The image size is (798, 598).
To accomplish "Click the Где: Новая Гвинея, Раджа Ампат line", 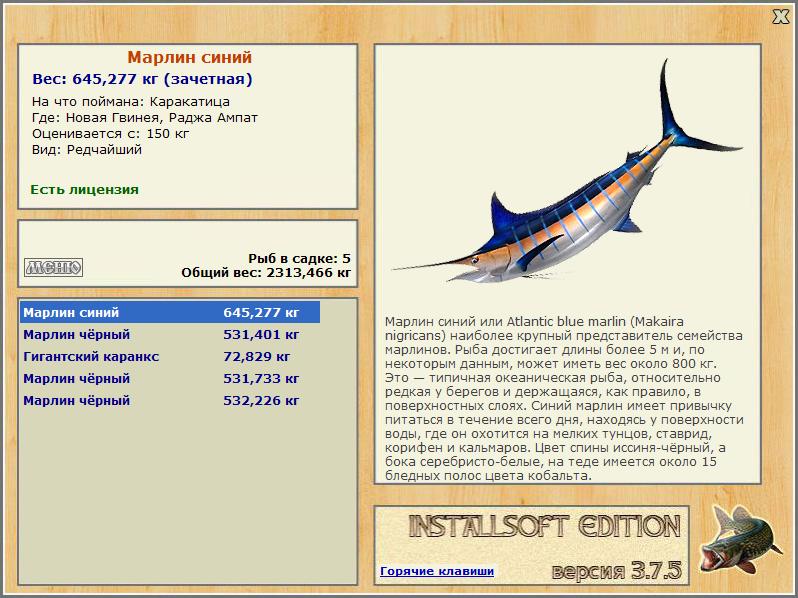I will pyautogui.click(x=145, y=118).
